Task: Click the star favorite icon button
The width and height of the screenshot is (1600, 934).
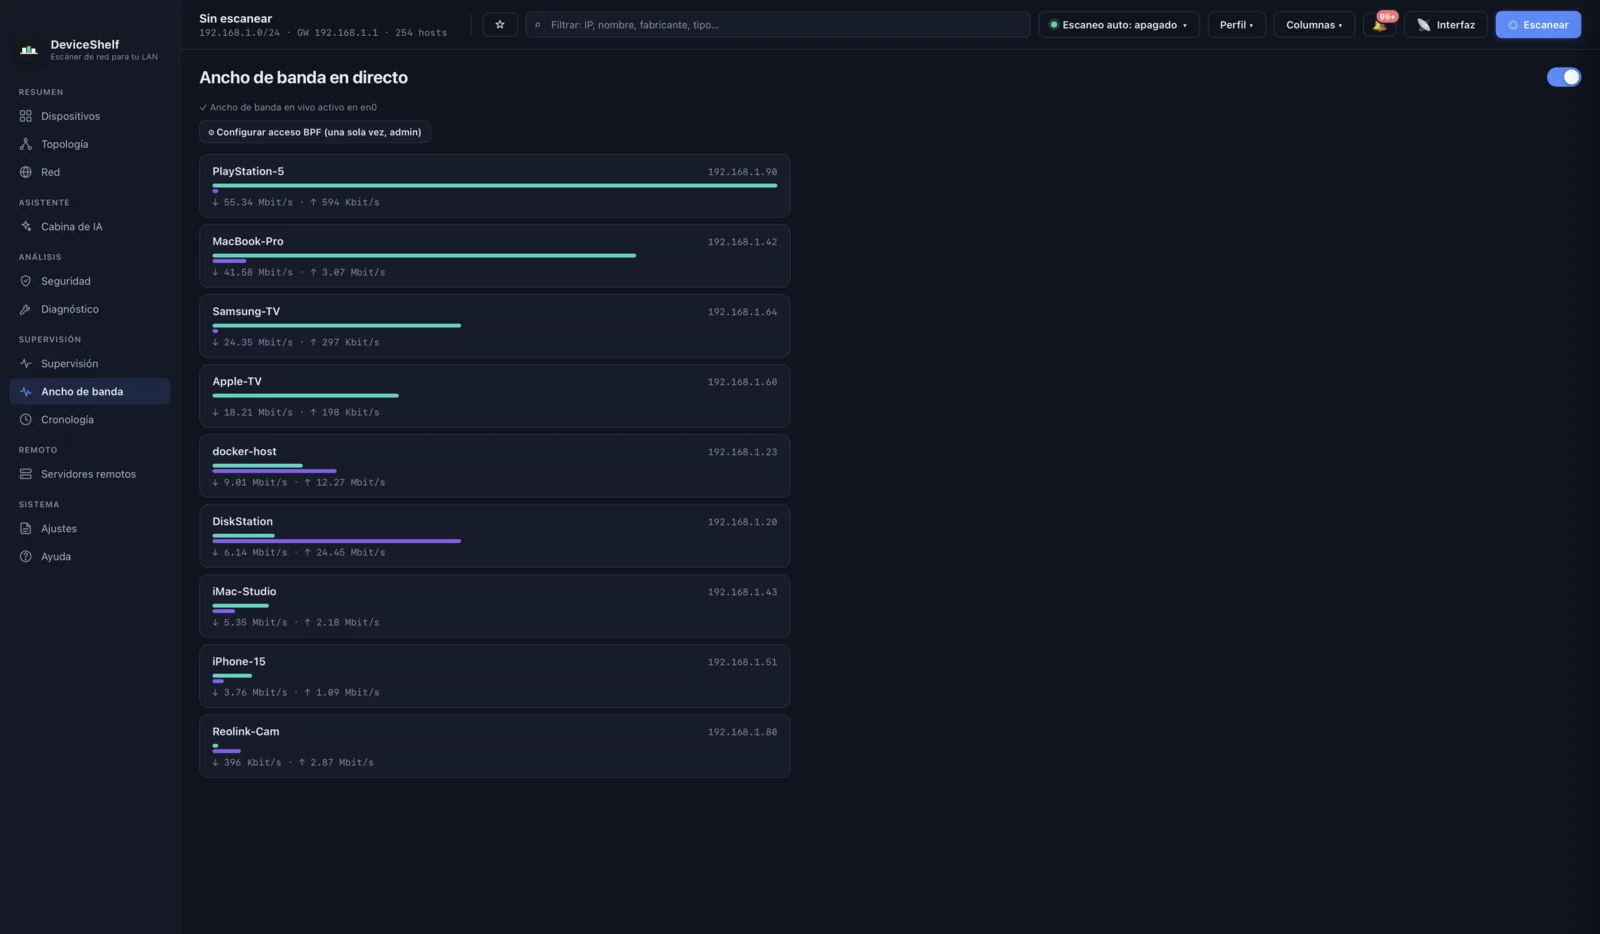Action: tap(500, 25)
